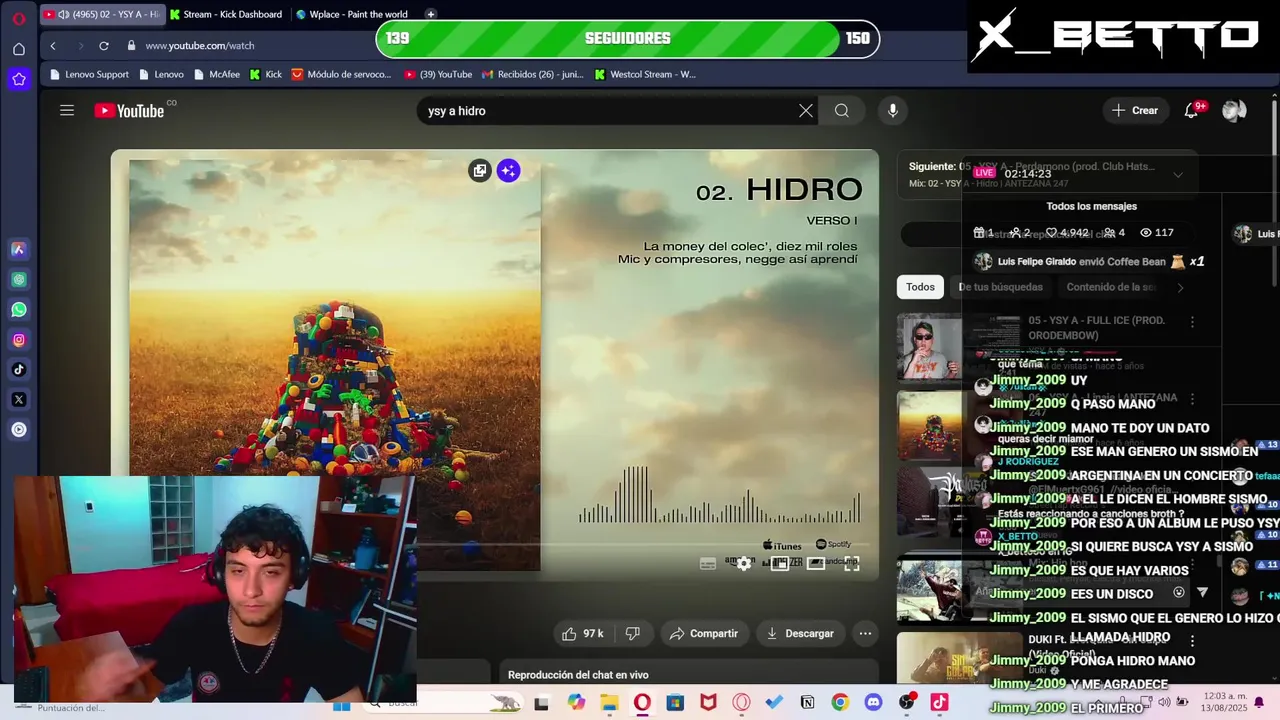Open the Kick bookmark
Image resolution: width=1280 pixels, height=720 pixels.
coord(266,74)
